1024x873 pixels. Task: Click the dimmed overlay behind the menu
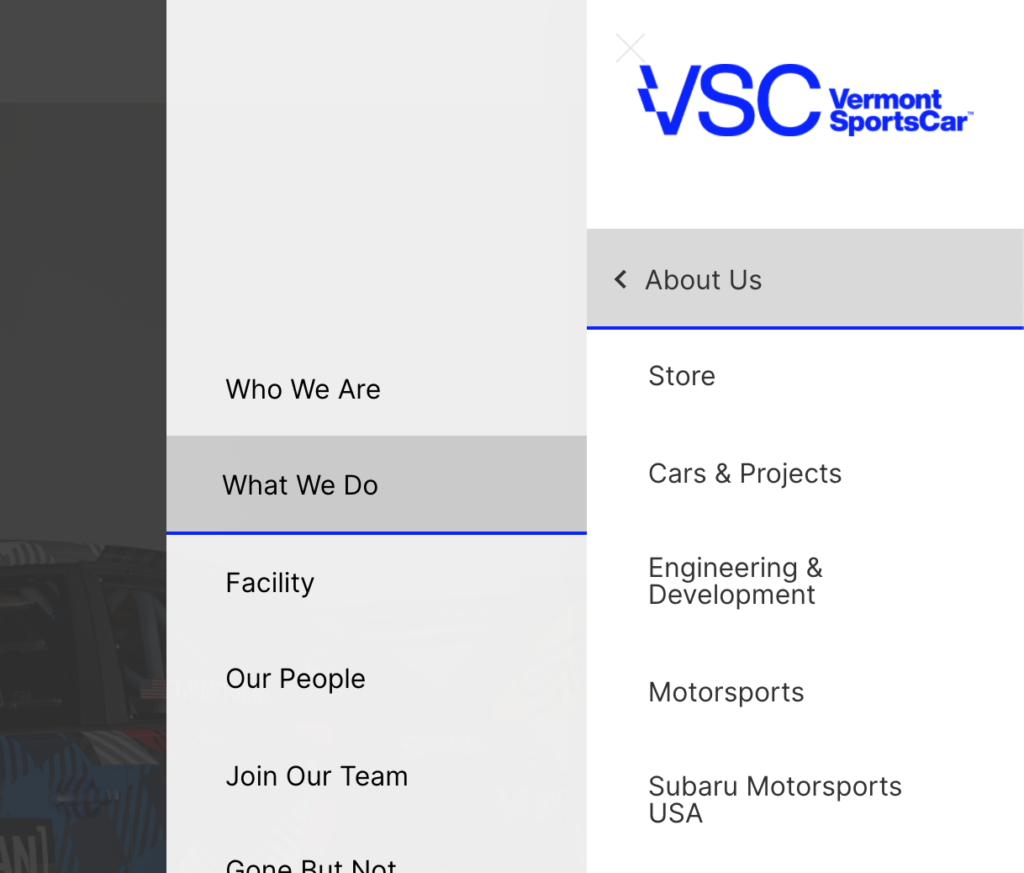(x=83, y=261)
